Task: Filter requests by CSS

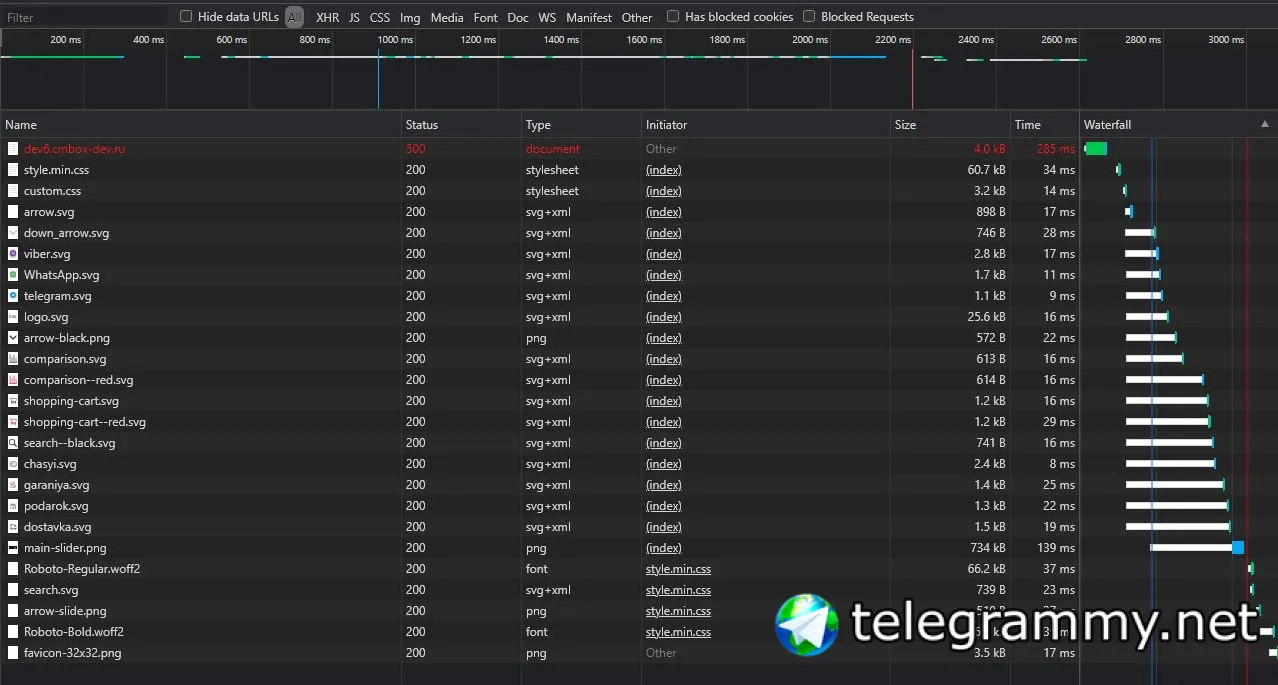Action: (380, 17)
